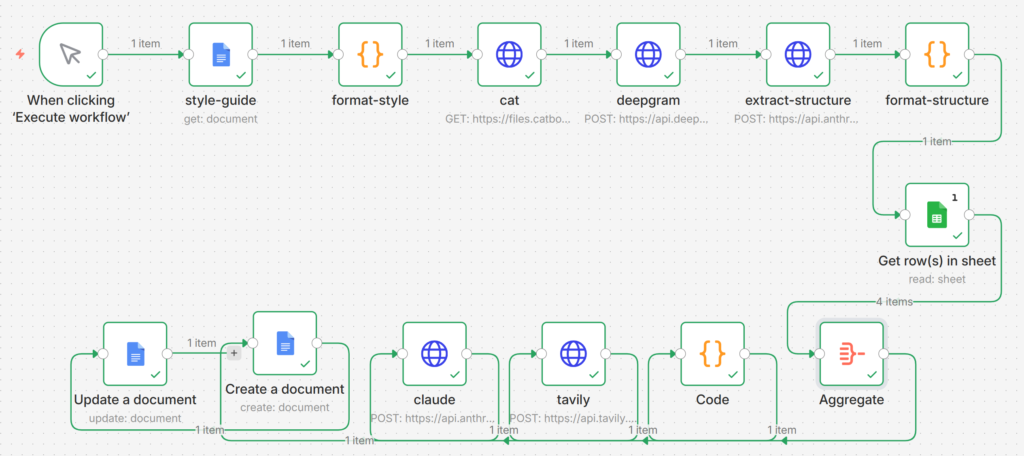Viewport: 1024px width, 456px height.
Task: Click the 'Get row(s) in sheet' label
Action: 937,261
